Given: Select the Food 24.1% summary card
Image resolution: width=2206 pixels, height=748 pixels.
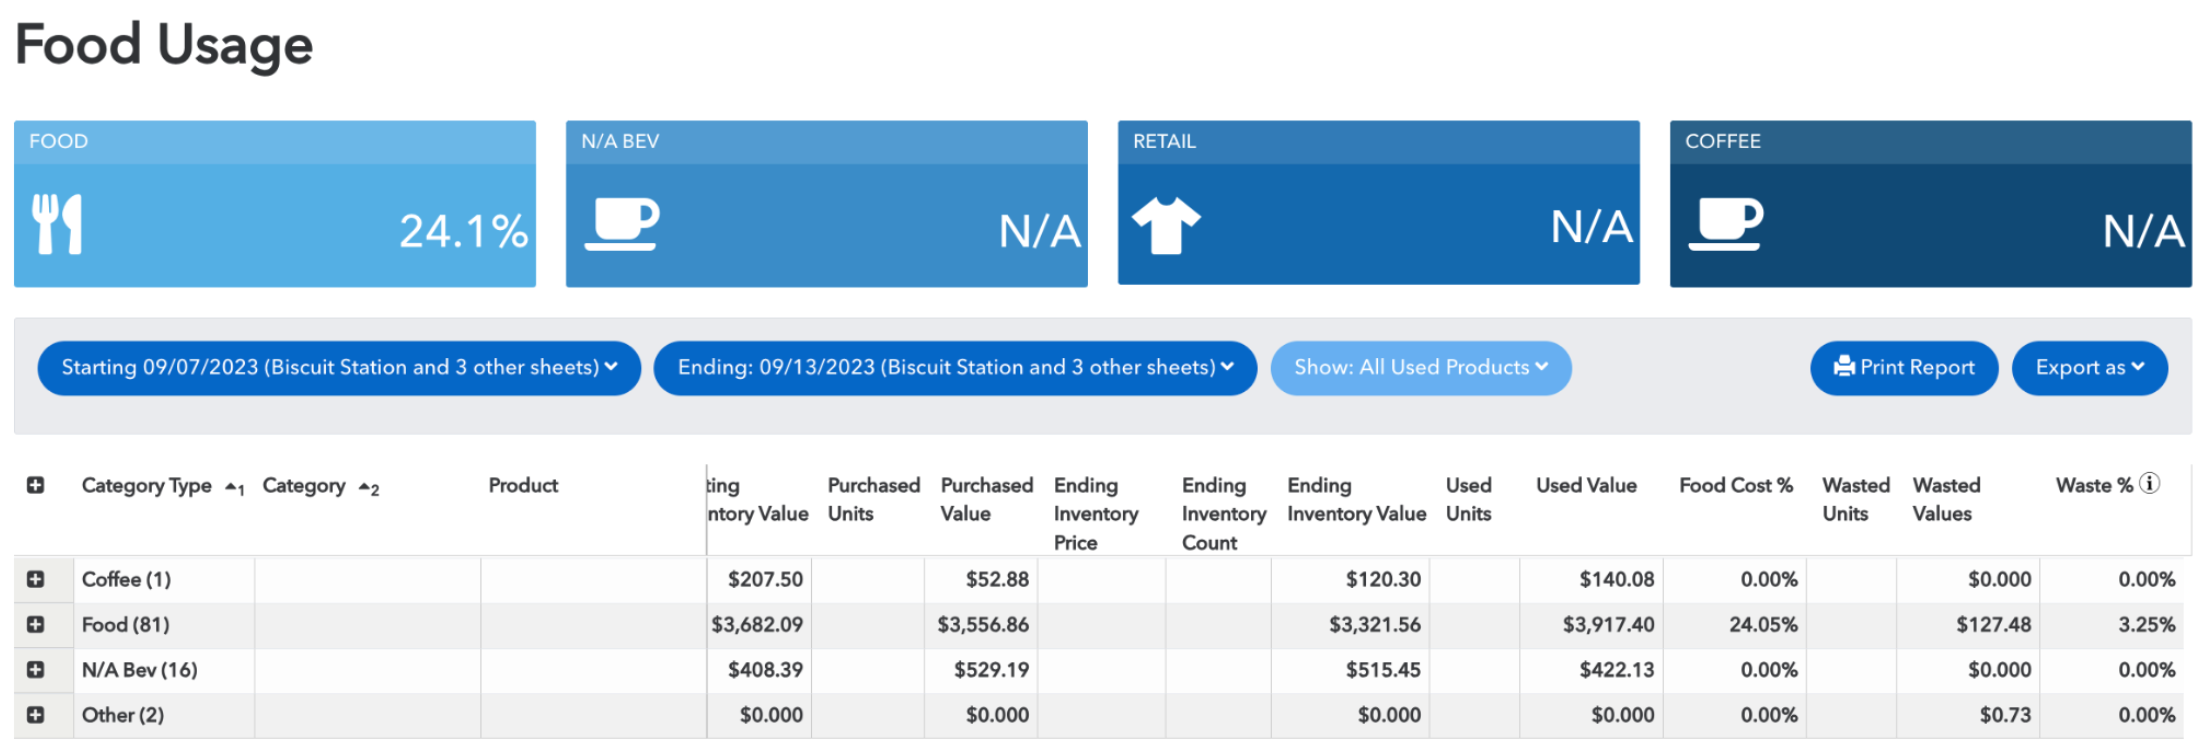Looking at the screenshot, I should pyautogui.click(x=275, y=204).
